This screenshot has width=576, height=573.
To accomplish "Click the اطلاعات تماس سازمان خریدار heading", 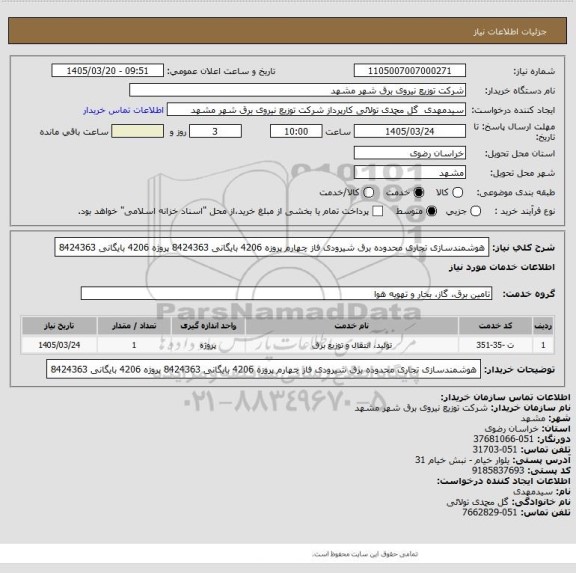I will click(x=505, y=397).
